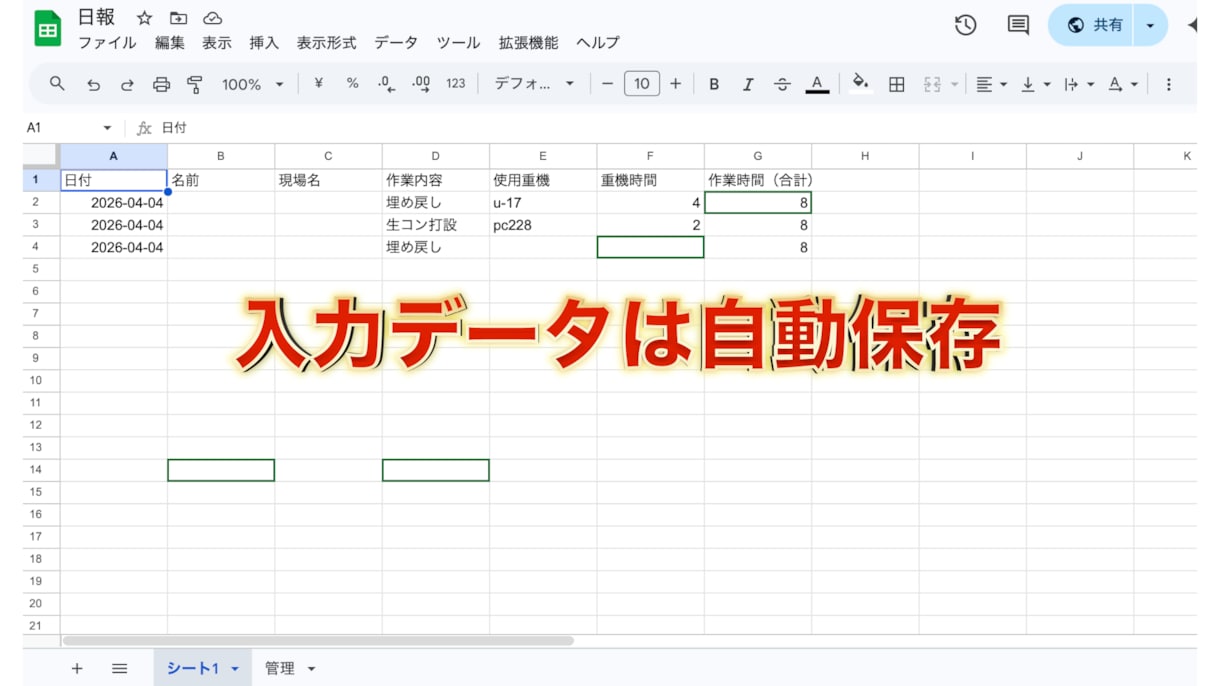Expand the share options arrow
This screenshot has height=686, width=1220.
(1150, 25)
